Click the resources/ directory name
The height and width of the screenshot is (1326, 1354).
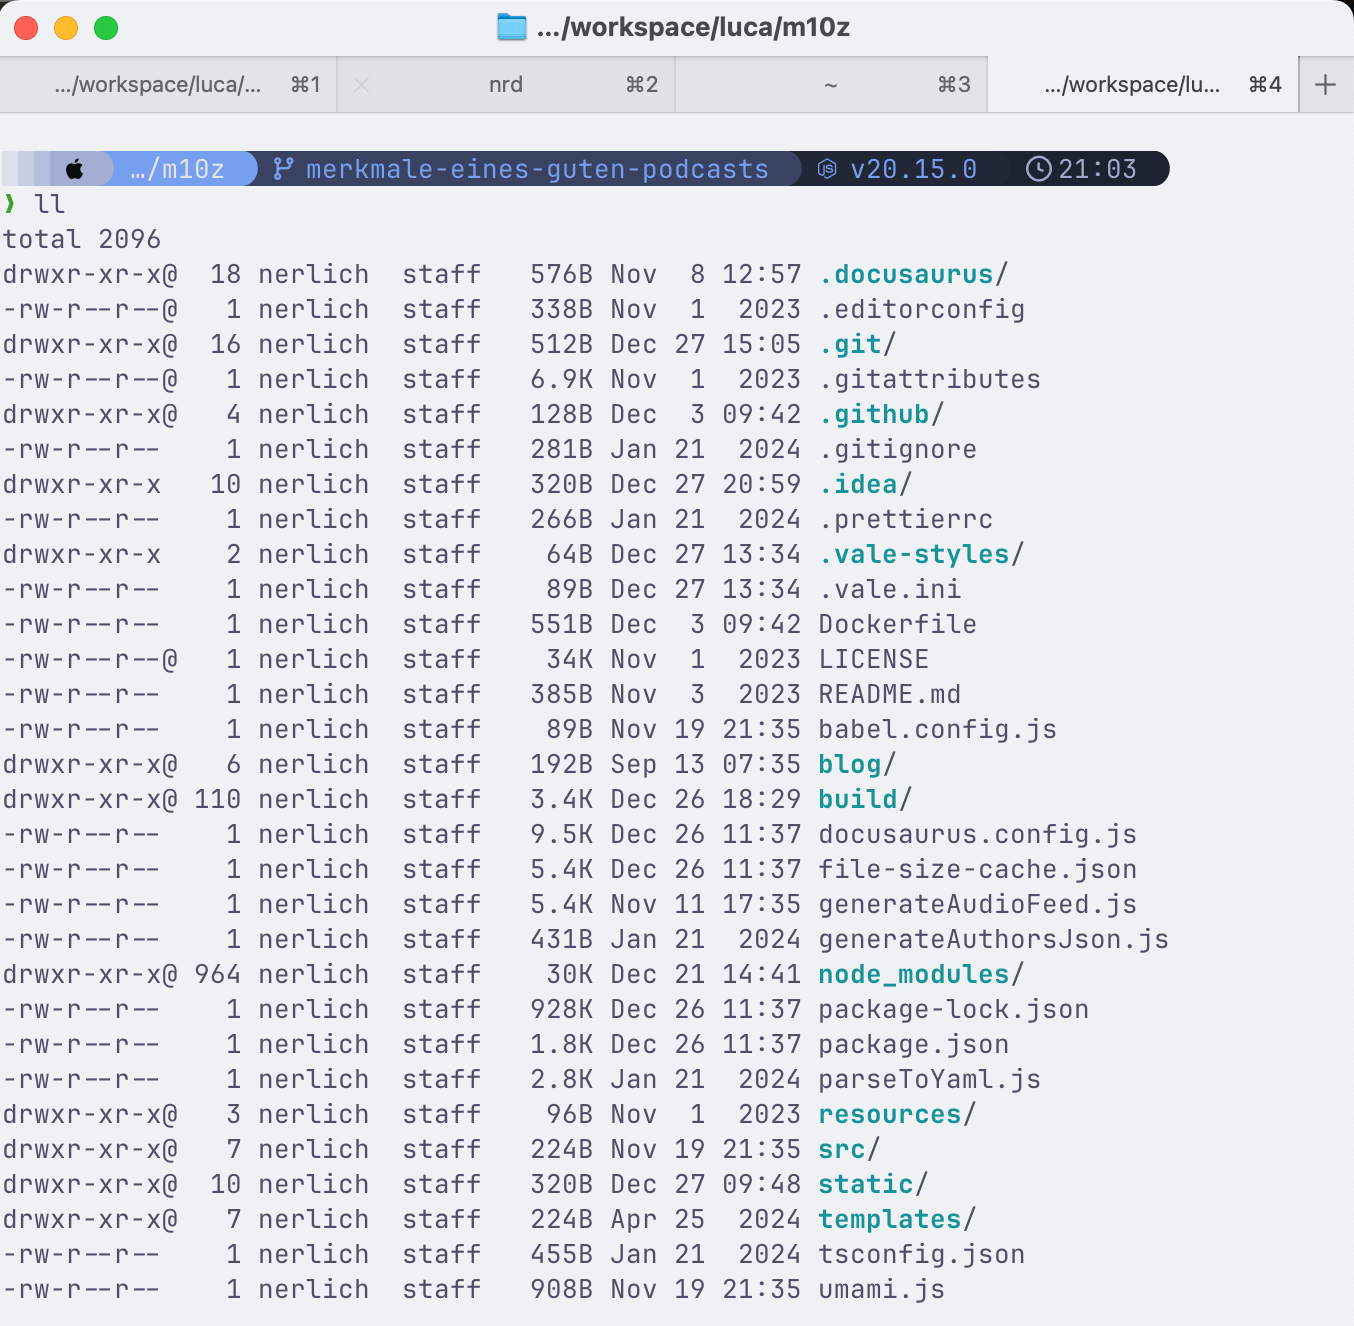[898, 1114]
